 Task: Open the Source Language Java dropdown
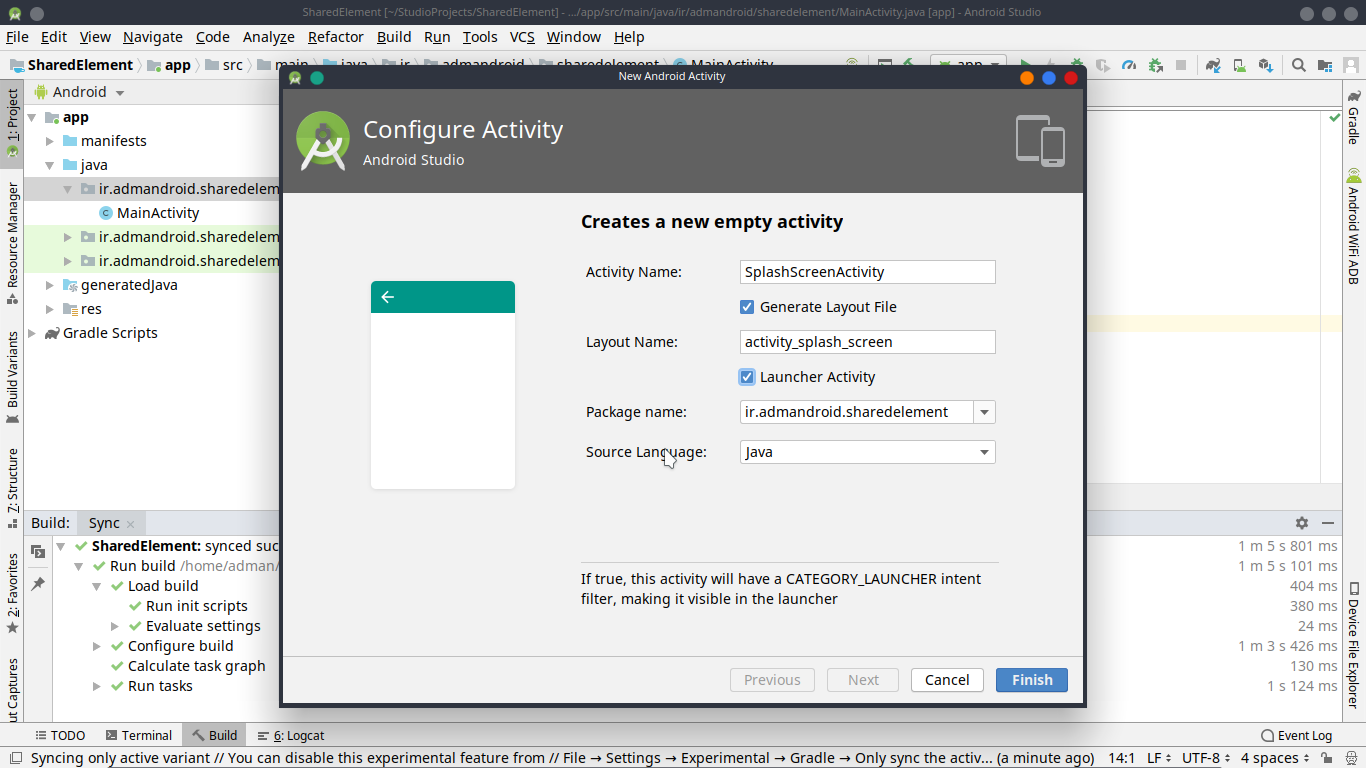[868, 452]
